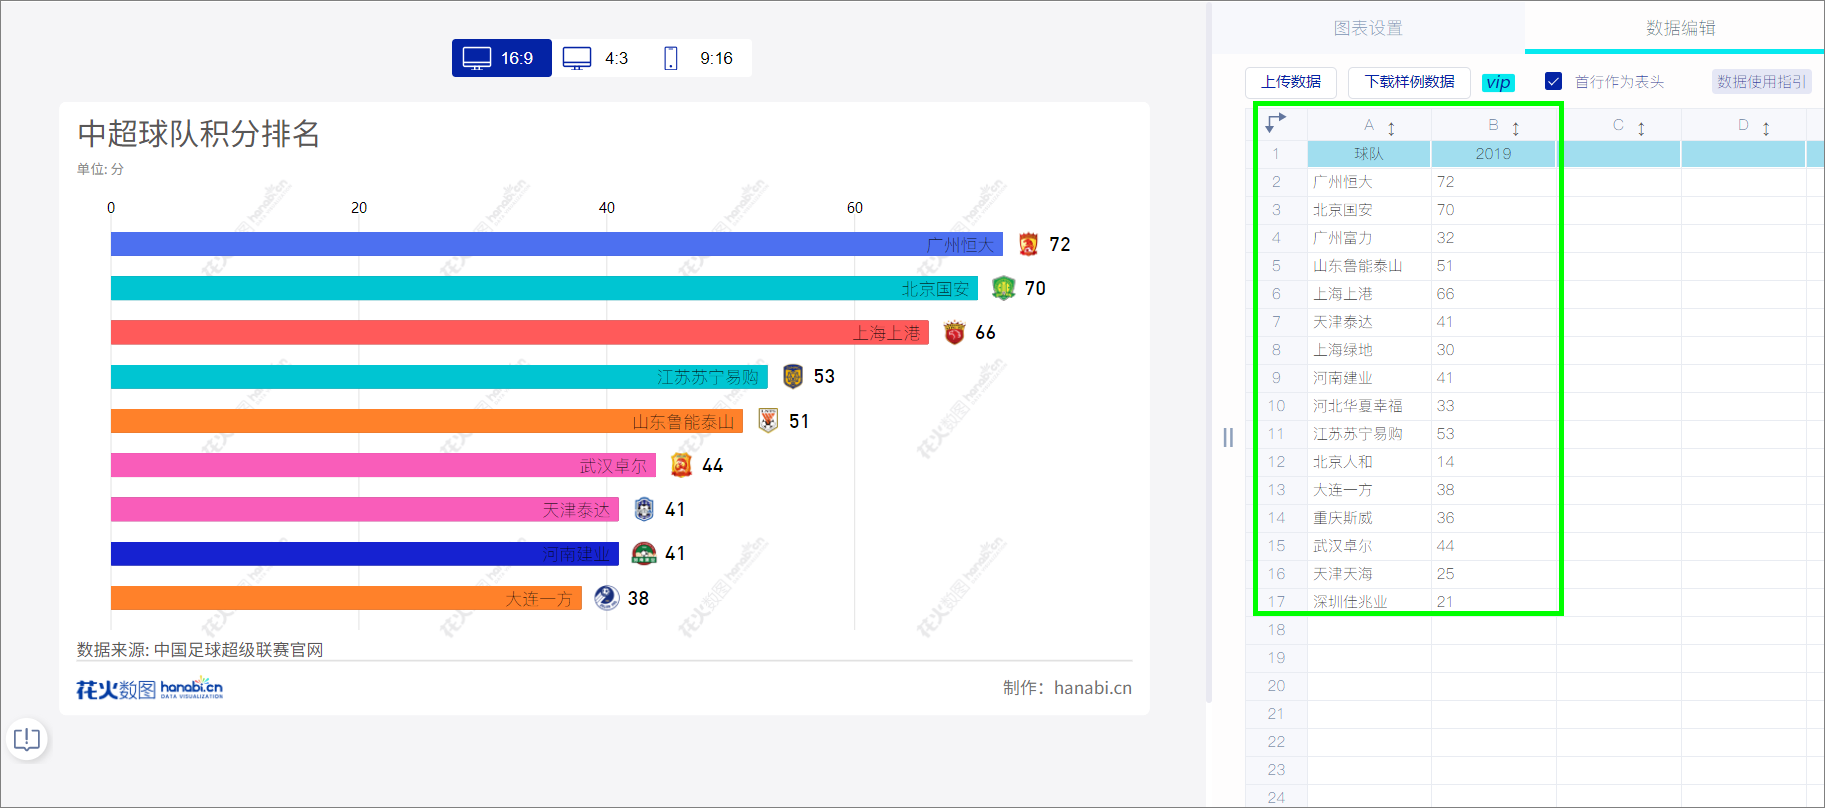Click the 上传数据 button
The height and width of the screenshot is (808, 1825).
[x=1291, y=82]
